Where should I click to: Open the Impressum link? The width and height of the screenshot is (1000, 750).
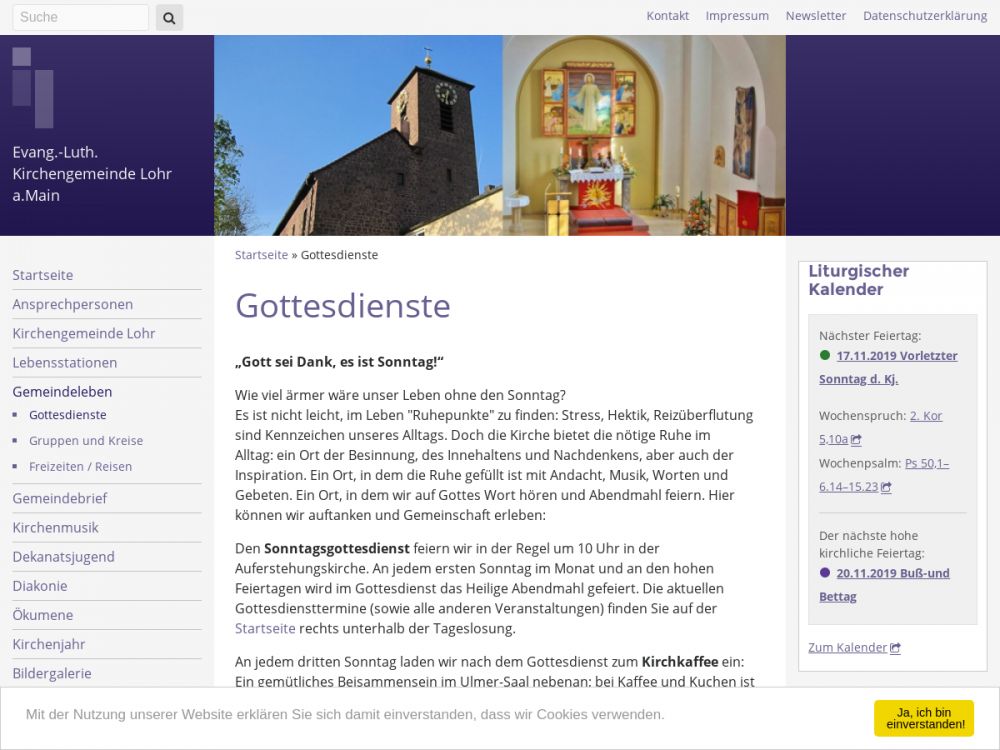click(x=737, y=16)
